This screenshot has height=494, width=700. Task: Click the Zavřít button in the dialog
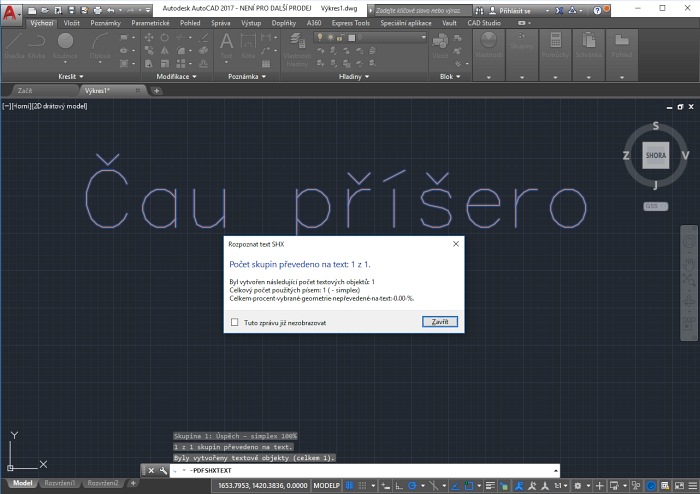pyautogui.click(x=440, y=322)
